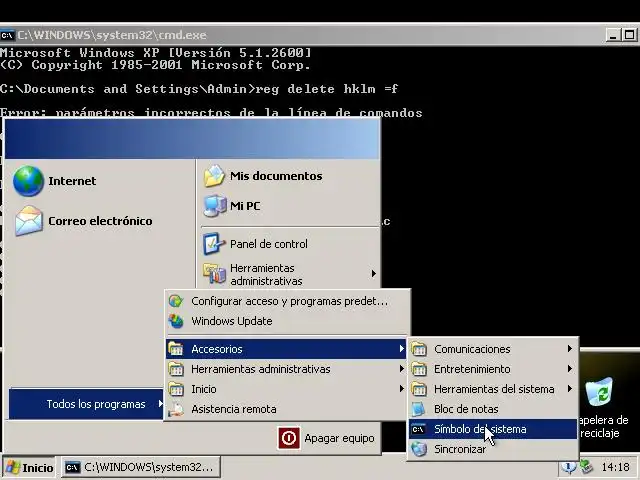Click the Recycle Bin desktop icon

click(x=599, y=392)
